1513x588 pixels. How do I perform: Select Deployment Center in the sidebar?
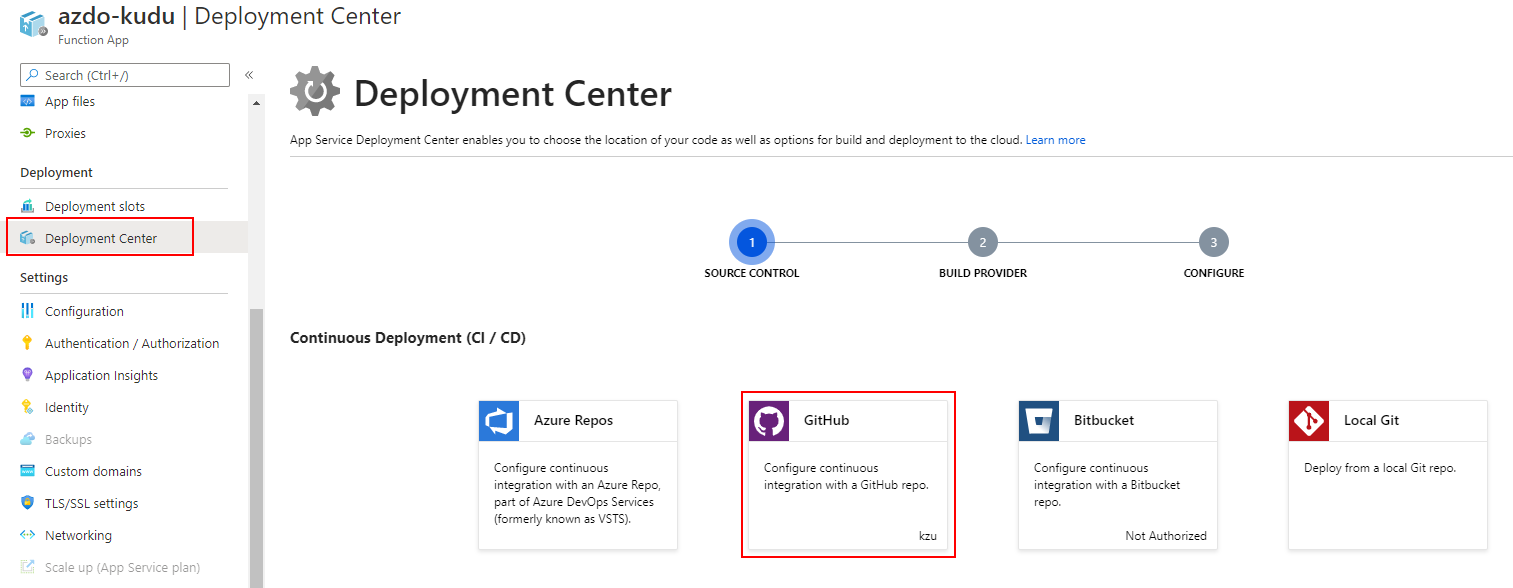[100, 238]
